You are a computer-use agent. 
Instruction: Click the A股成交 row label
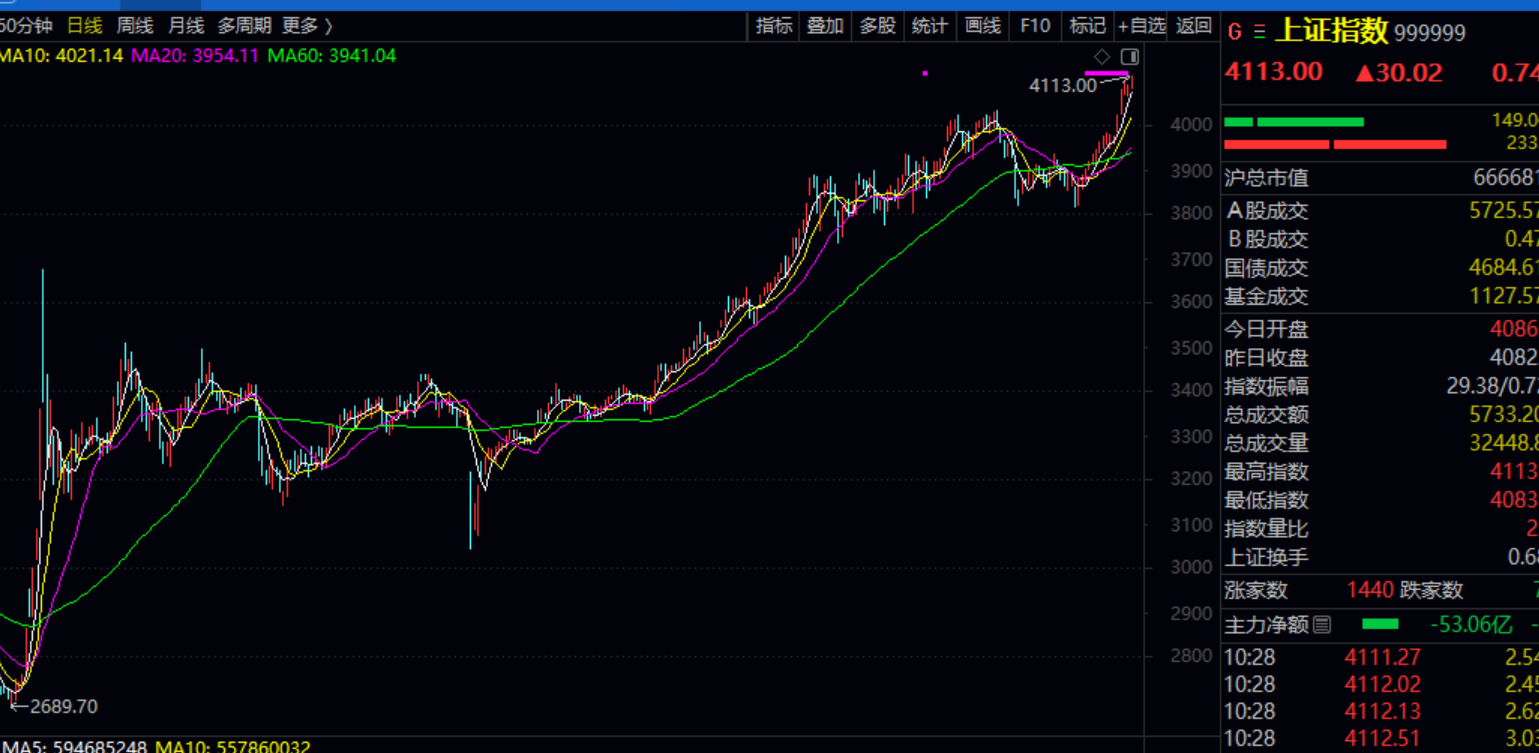point(1266,211)
